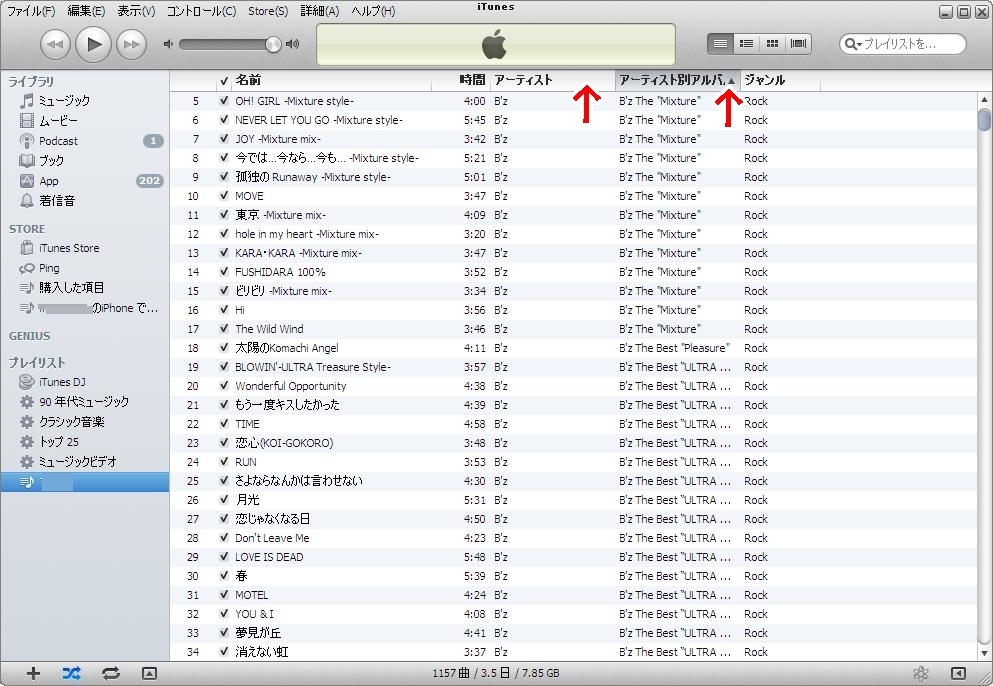
Task: Uncheck the Wonderful Opportunity checkbox
Action: click(x=224, y=386)
